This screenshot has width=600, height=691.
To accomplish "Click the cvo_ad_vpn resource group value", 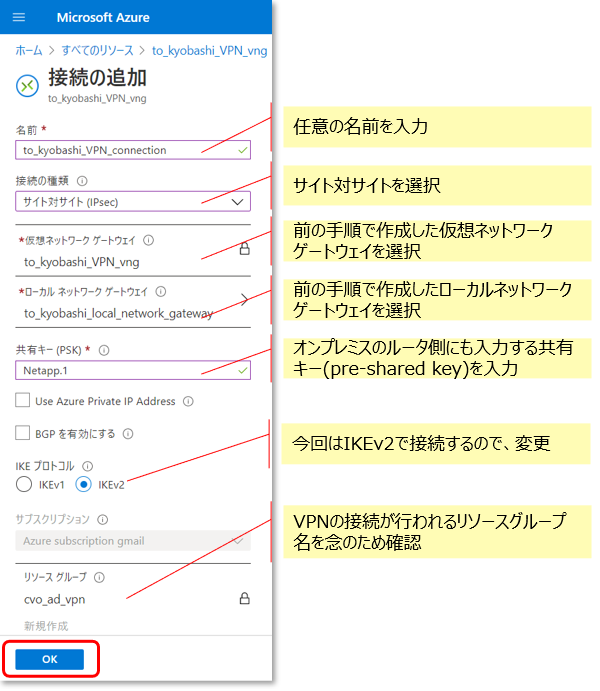I will [x=55, y=599].
